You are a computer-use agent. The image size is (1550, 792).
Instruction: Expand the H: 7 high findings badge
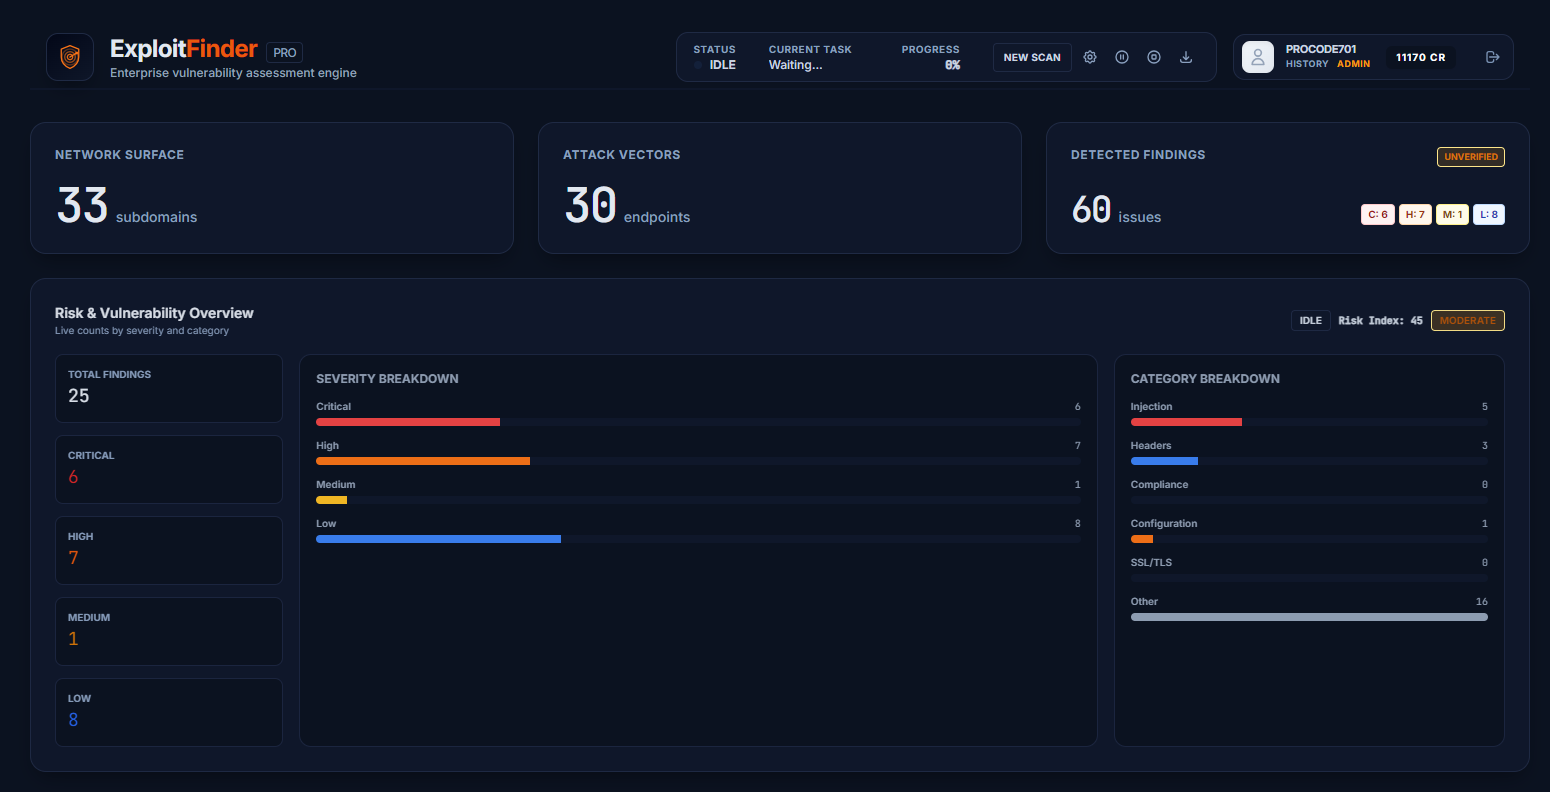1414,214
